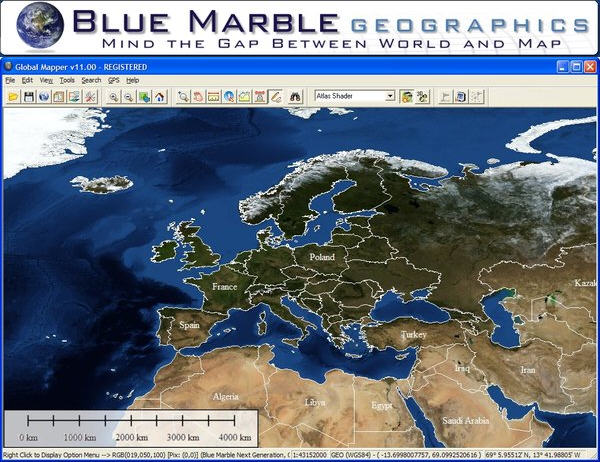Open the File menu

(10, 80)
